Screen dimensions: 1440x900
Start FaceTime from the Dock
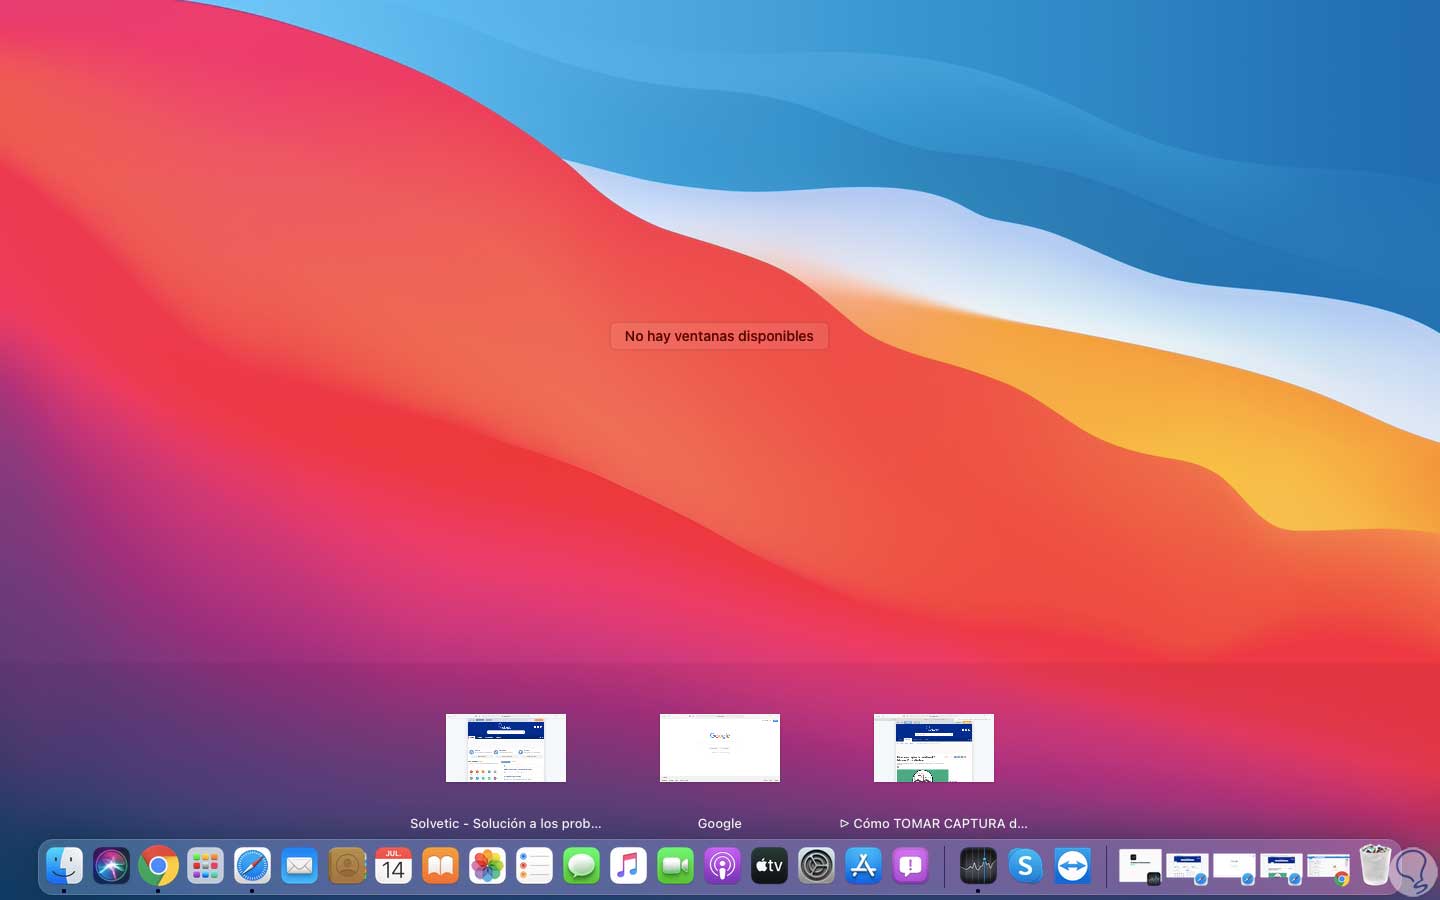point(676,866)
